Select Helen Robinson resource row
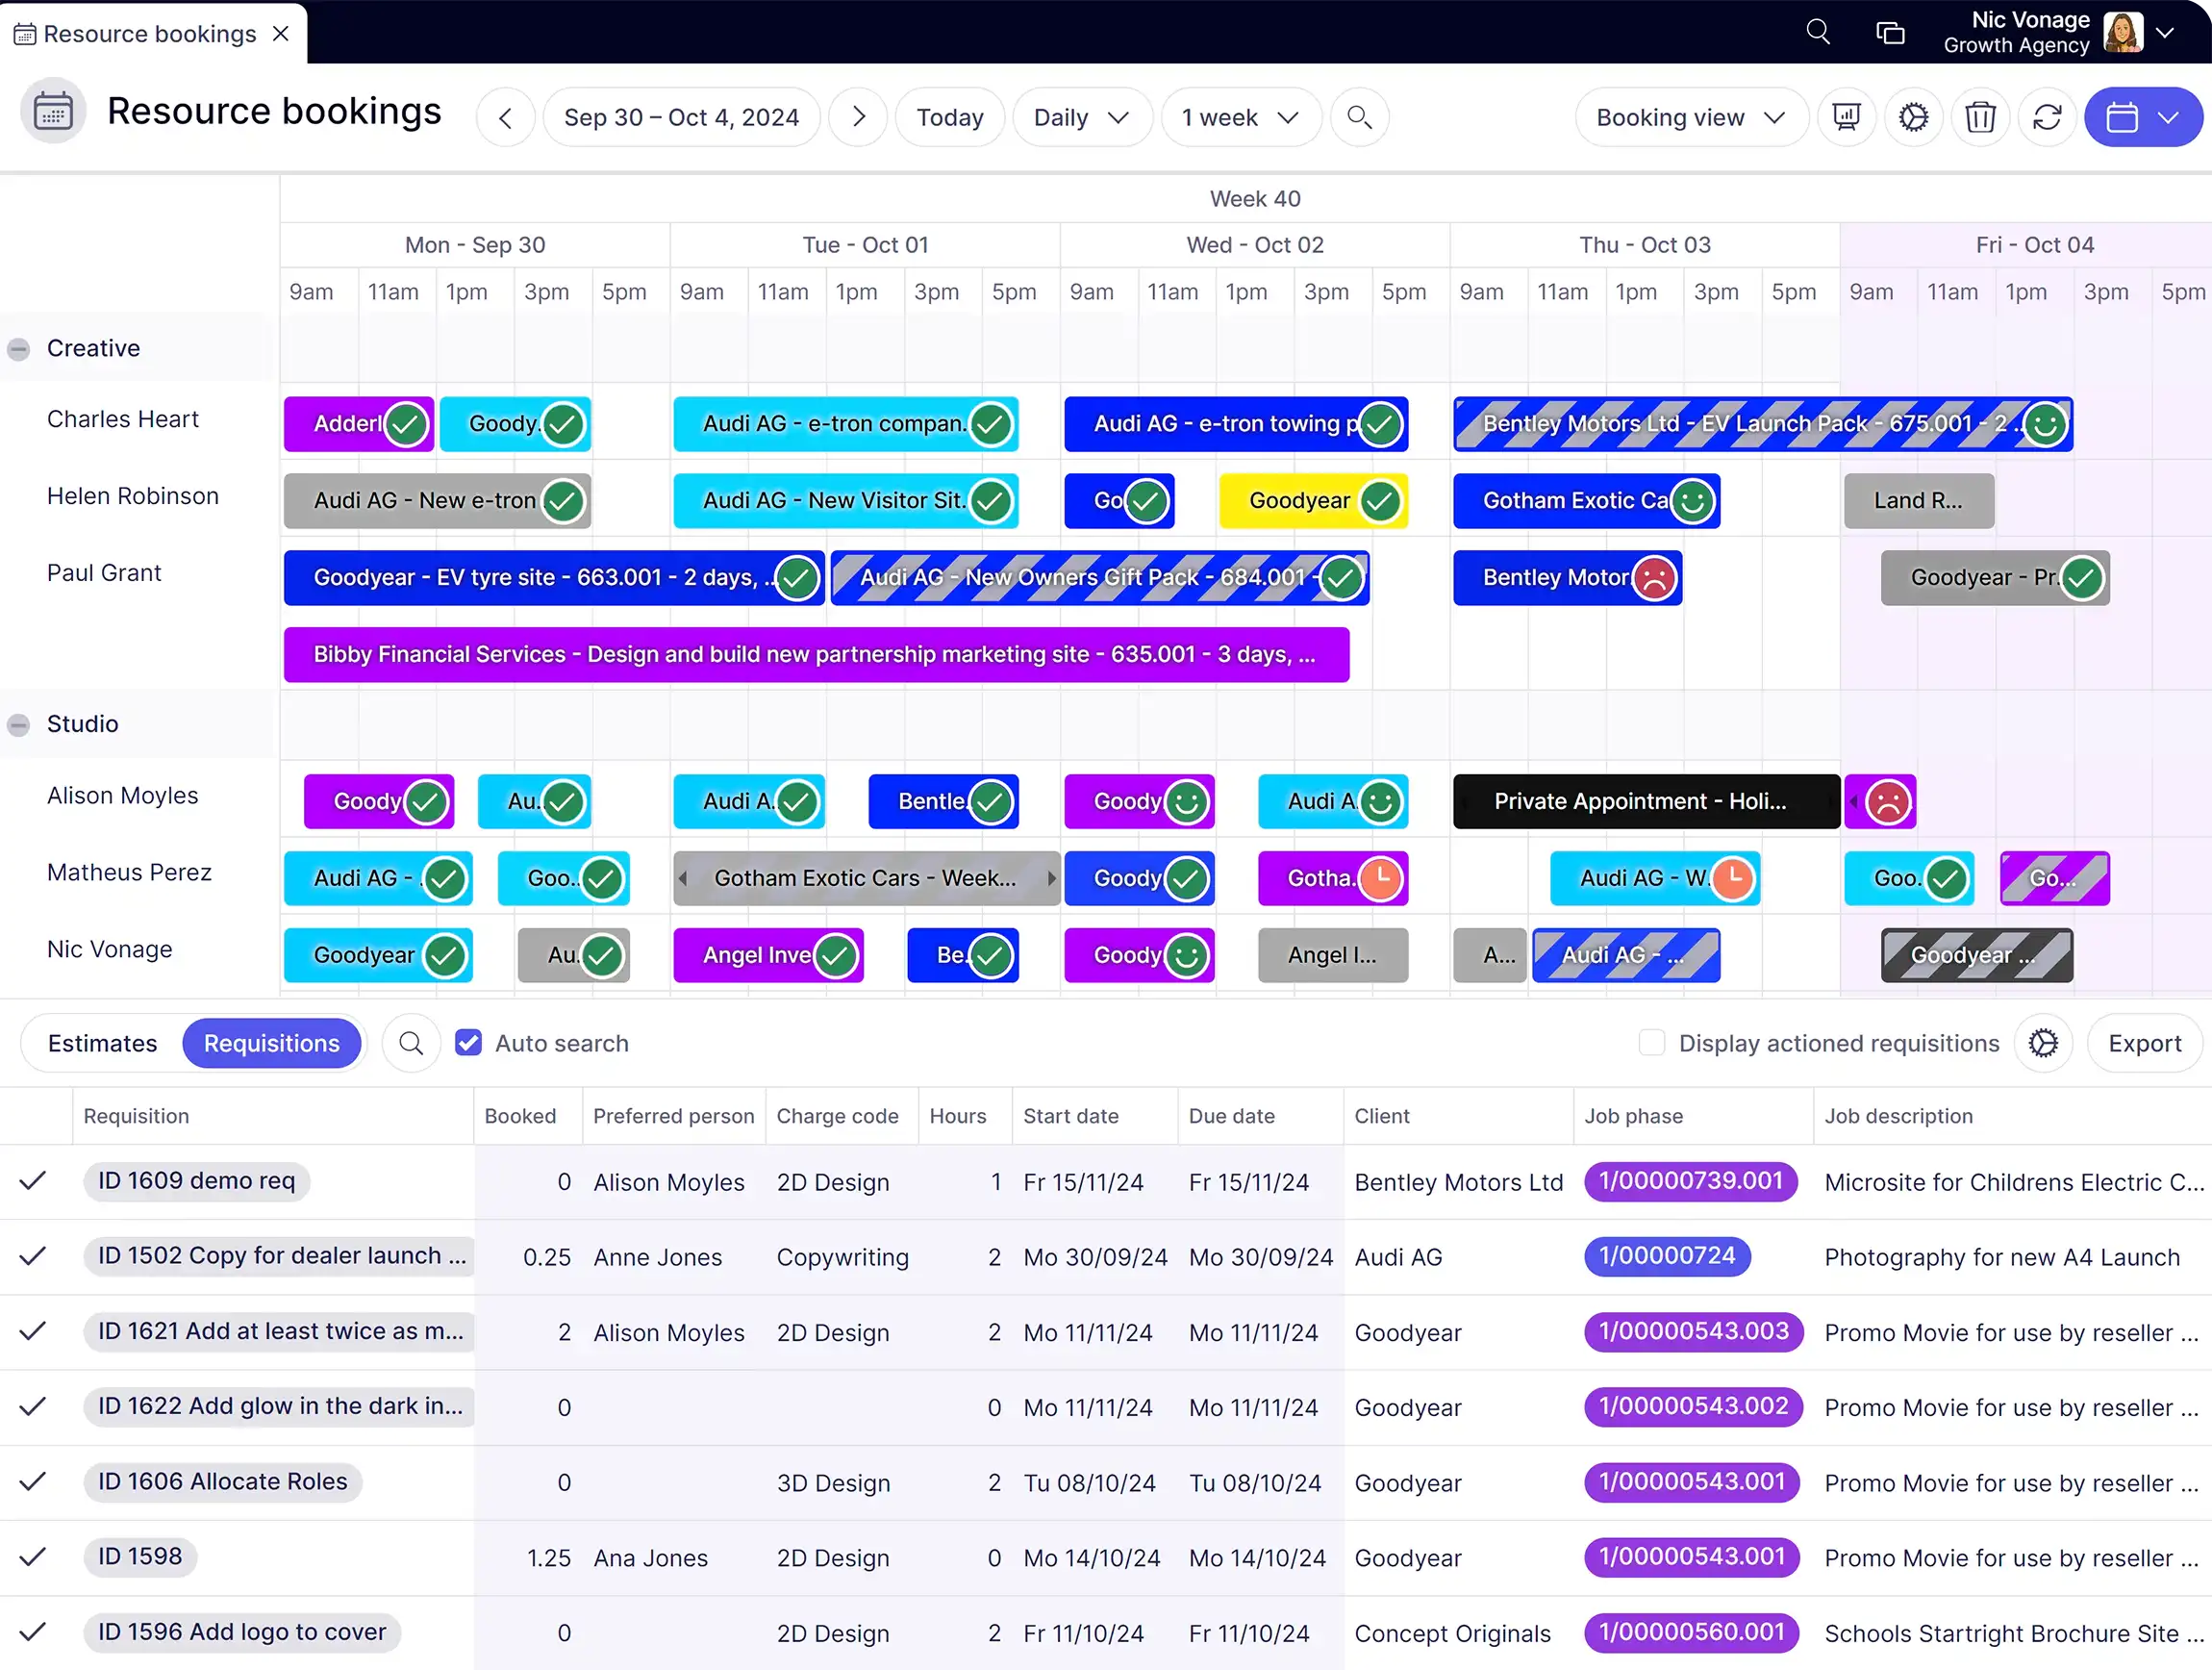Viewport: 2212px width, 1670px height. tap(133, 496)
